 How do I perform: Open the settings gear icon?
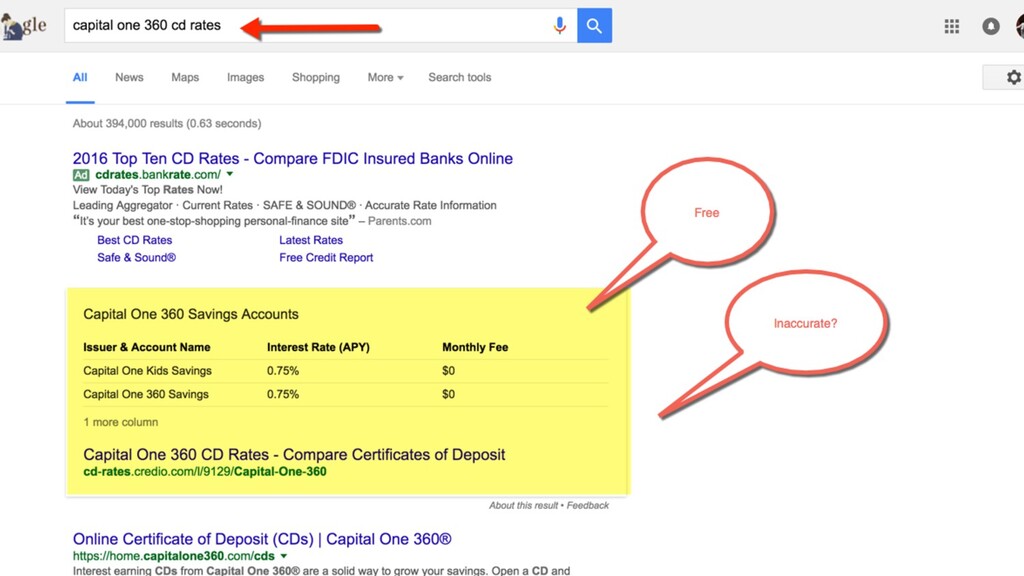1014,77
